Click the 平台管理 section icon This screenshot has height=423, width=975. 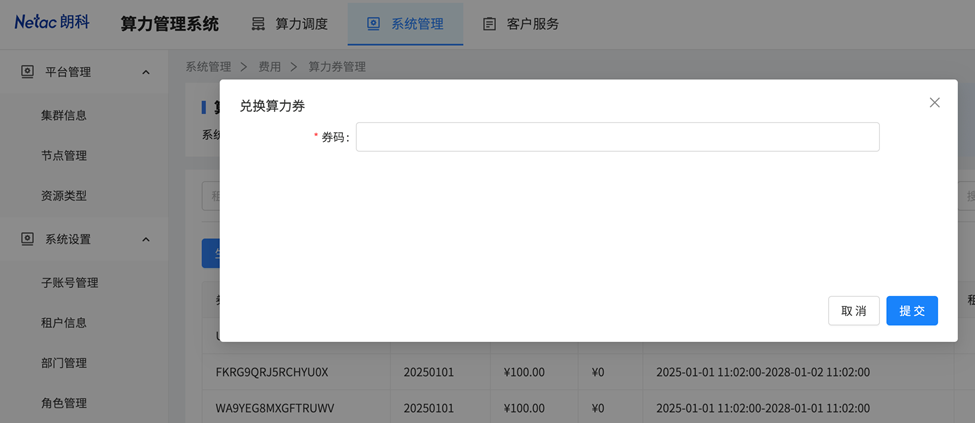27,72
